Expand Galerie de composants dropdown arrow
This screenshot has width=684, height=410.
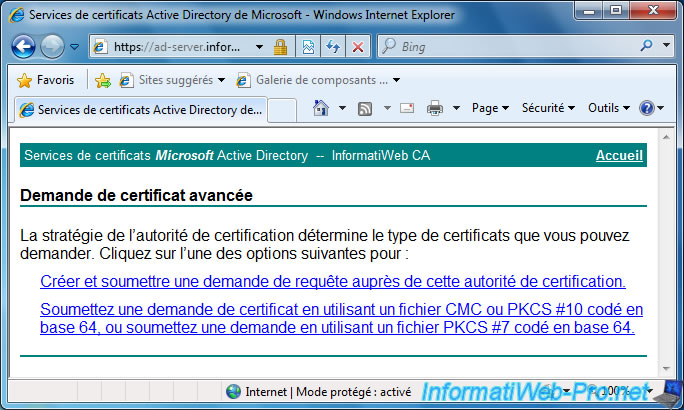pyautogui.click(x=396, y=80)
